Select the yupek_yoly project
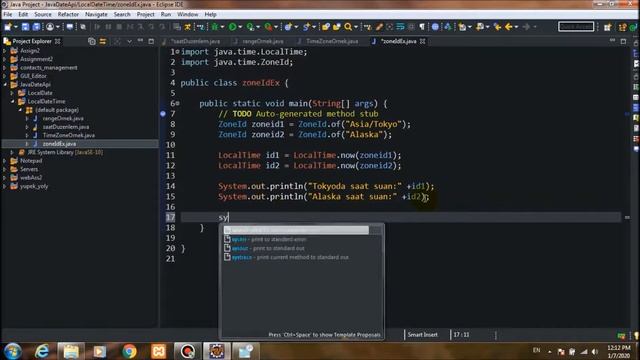Image resolution: width=640 pixels, height=360 pixels. [x=34, y=186]
